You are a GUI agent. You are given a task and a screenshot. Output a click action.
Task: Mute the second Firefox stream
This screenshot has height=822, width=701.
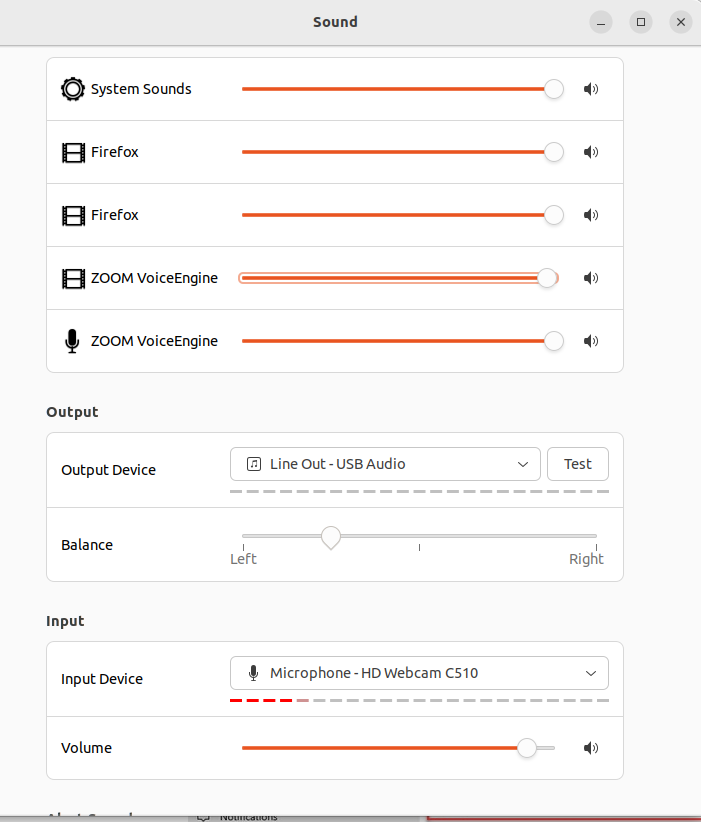click(x=591, y=215)
